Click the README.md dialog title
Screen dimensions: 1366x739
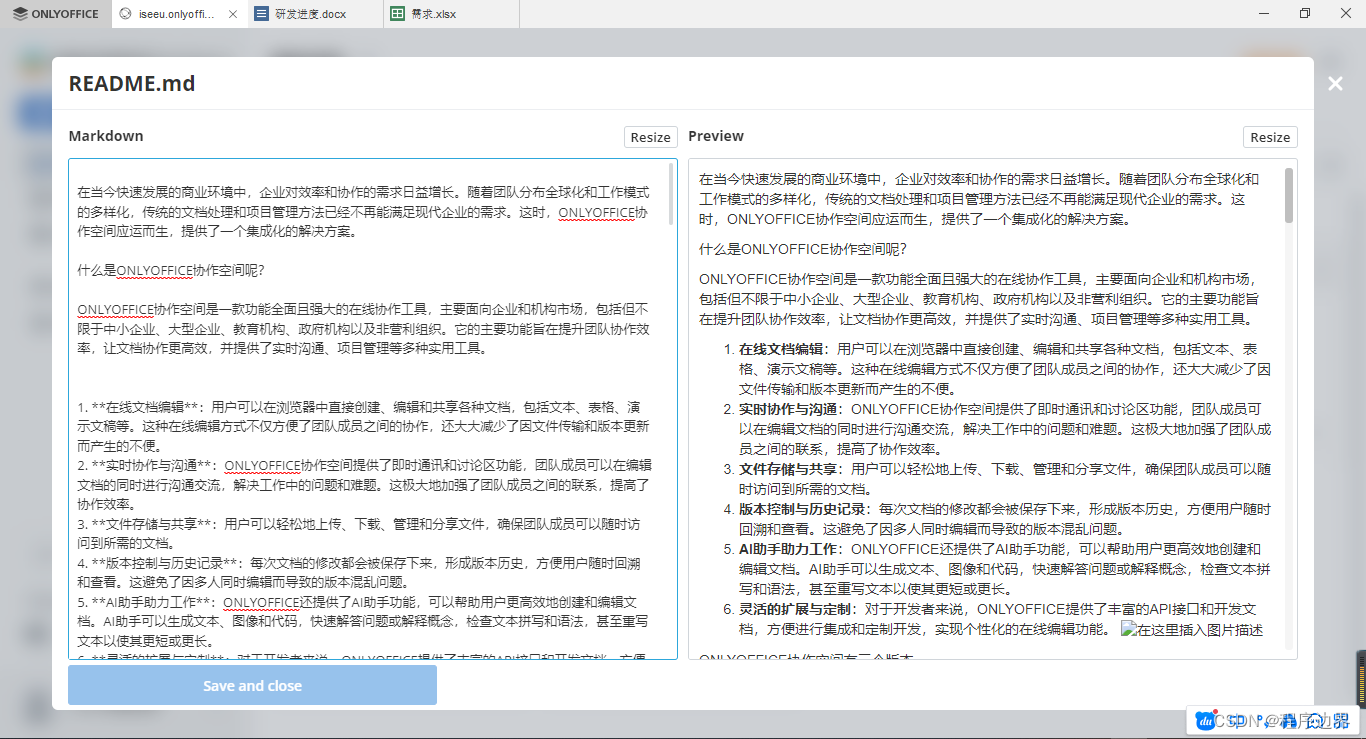click(x=132, y=83)
